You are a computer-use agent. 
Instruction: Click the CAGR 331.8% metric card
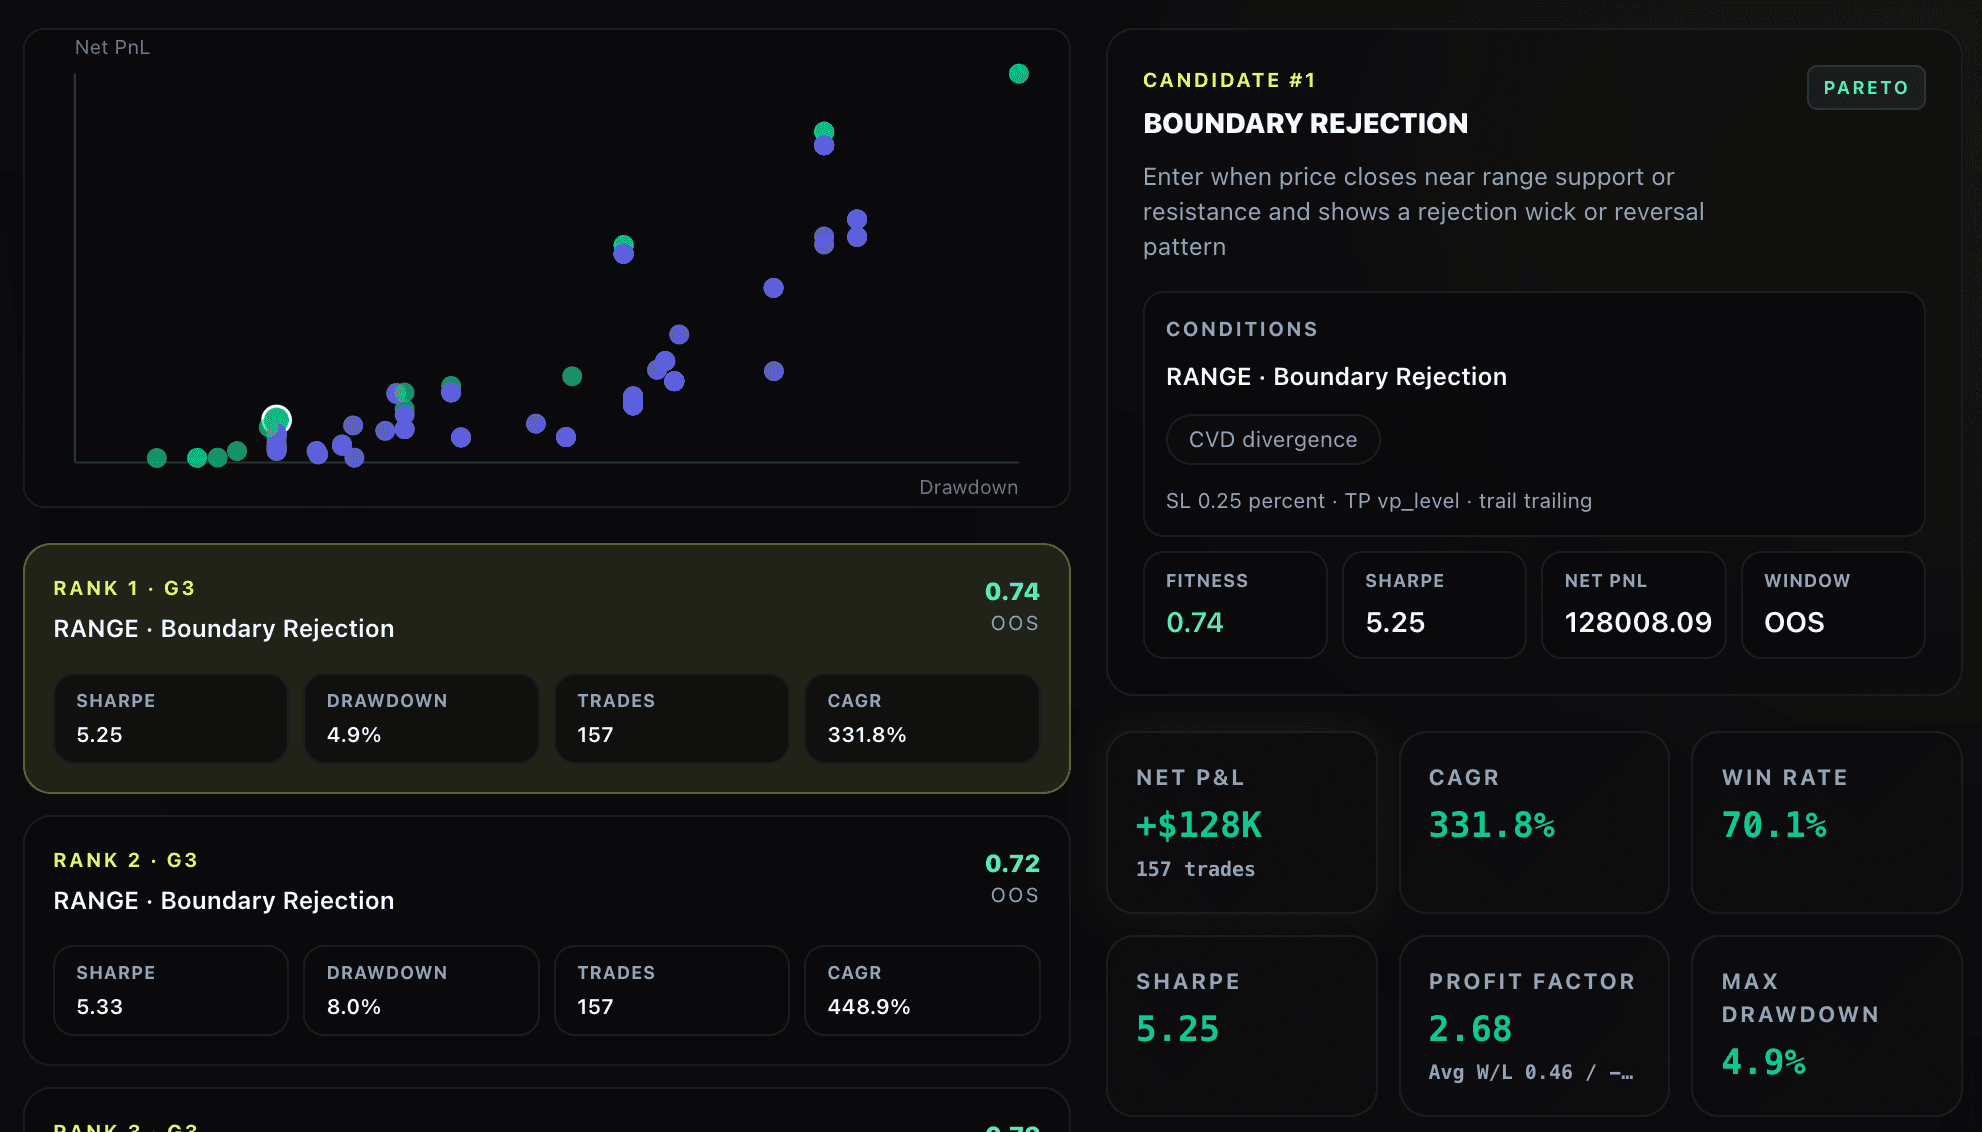coord(1534,822)
